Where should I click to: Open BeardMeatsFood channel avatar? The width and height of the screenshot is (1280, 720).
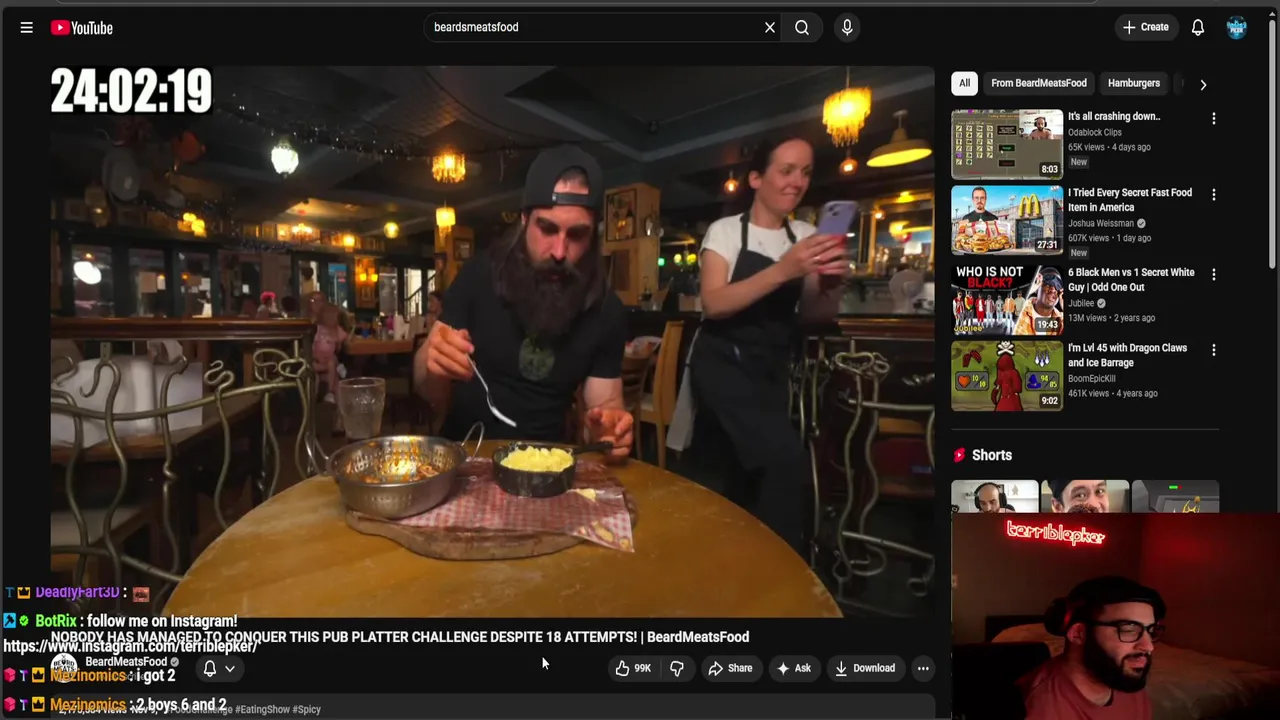(64, 666)
